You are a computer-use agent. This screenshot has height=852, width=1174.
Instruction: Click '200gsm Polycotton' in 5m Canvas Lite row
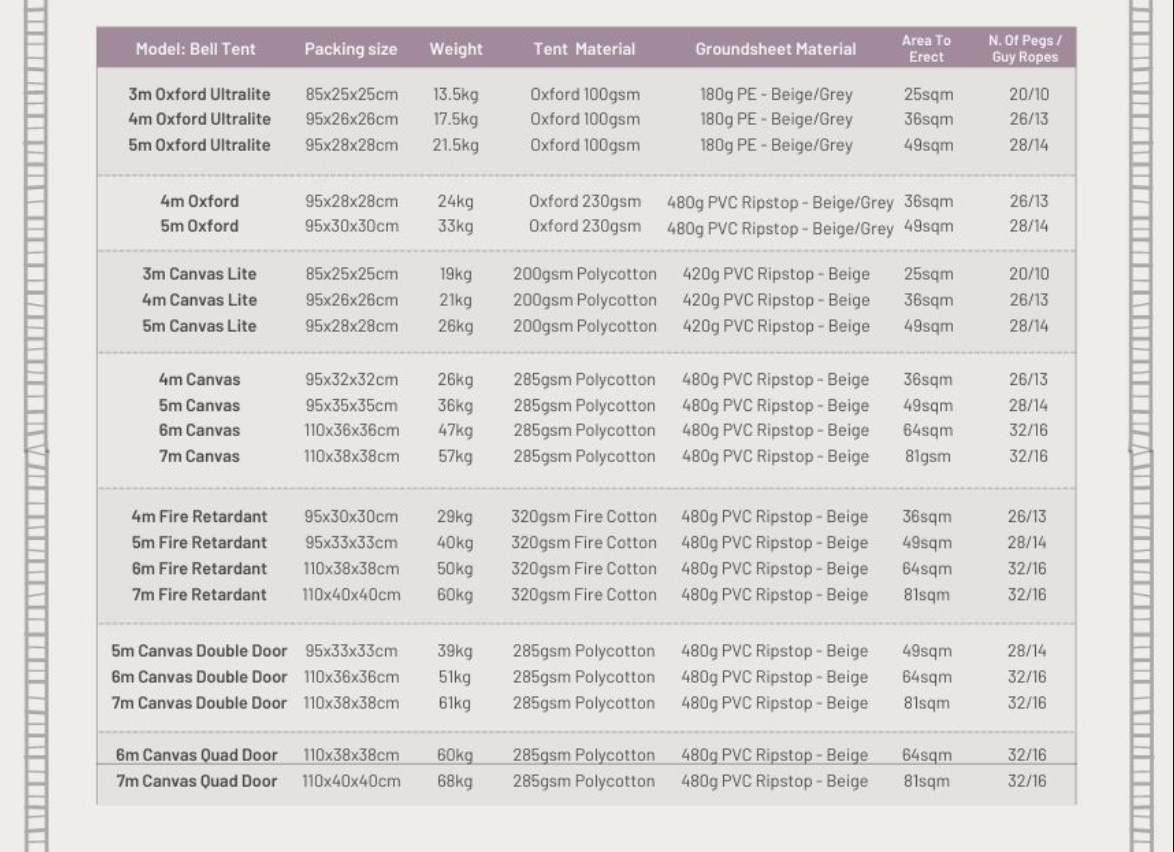tap(584, 326)
